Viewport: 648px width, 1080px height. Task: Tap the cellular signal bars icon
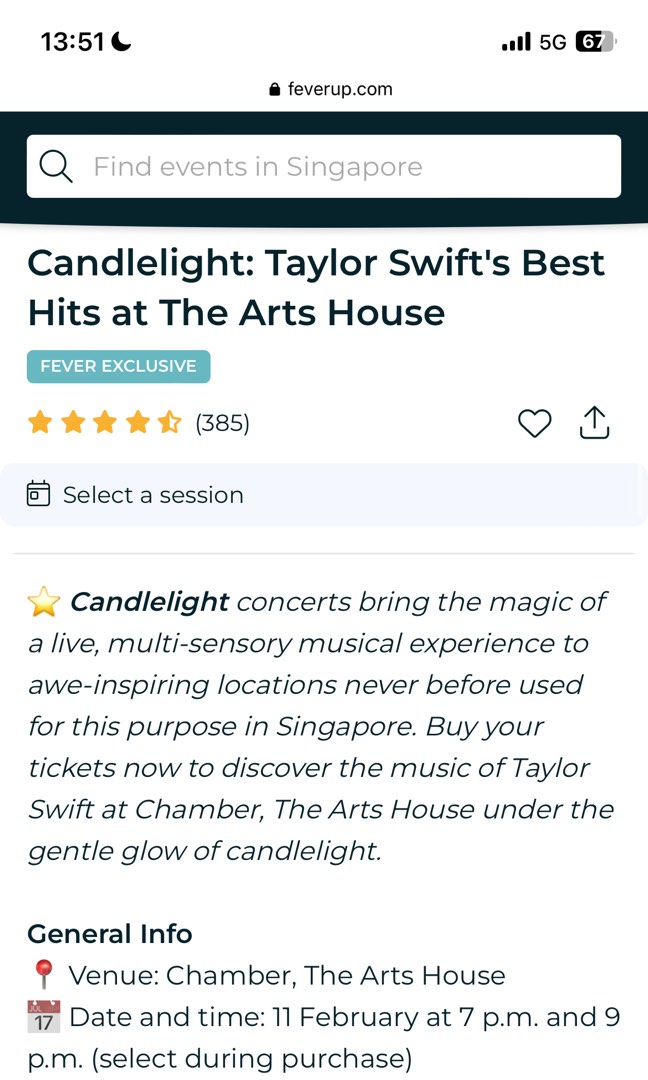pos(516,42)
